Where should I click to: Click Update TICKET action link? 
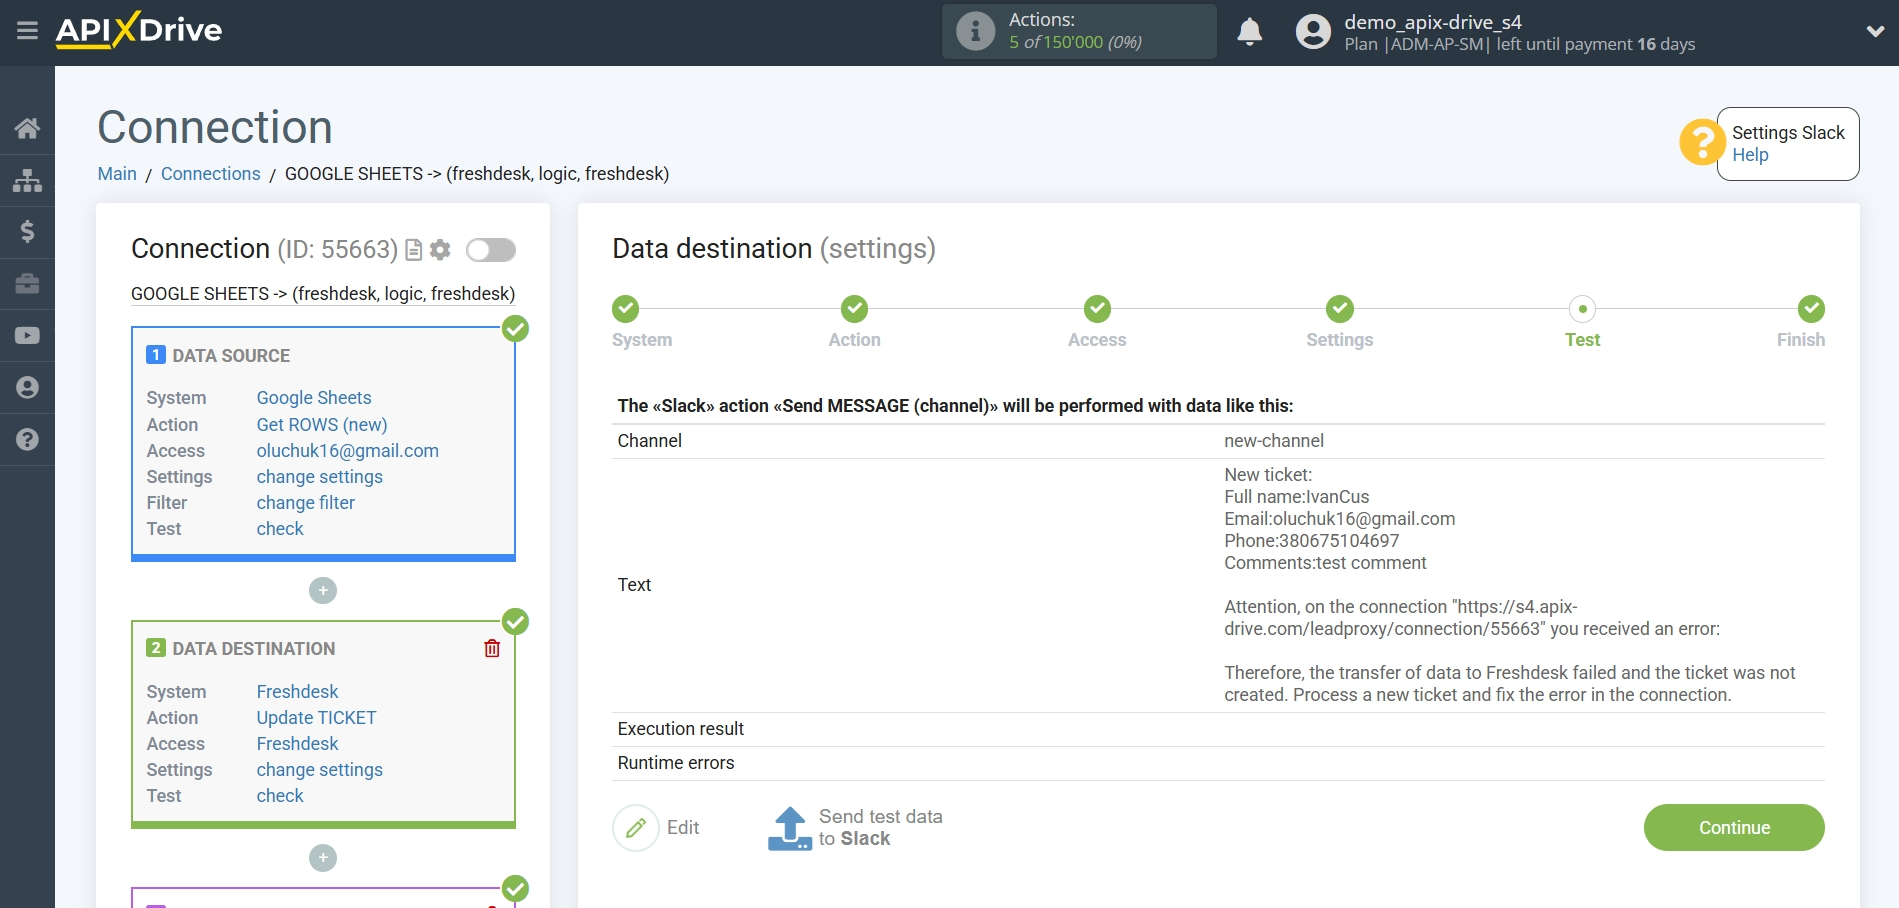pos(316,718)
